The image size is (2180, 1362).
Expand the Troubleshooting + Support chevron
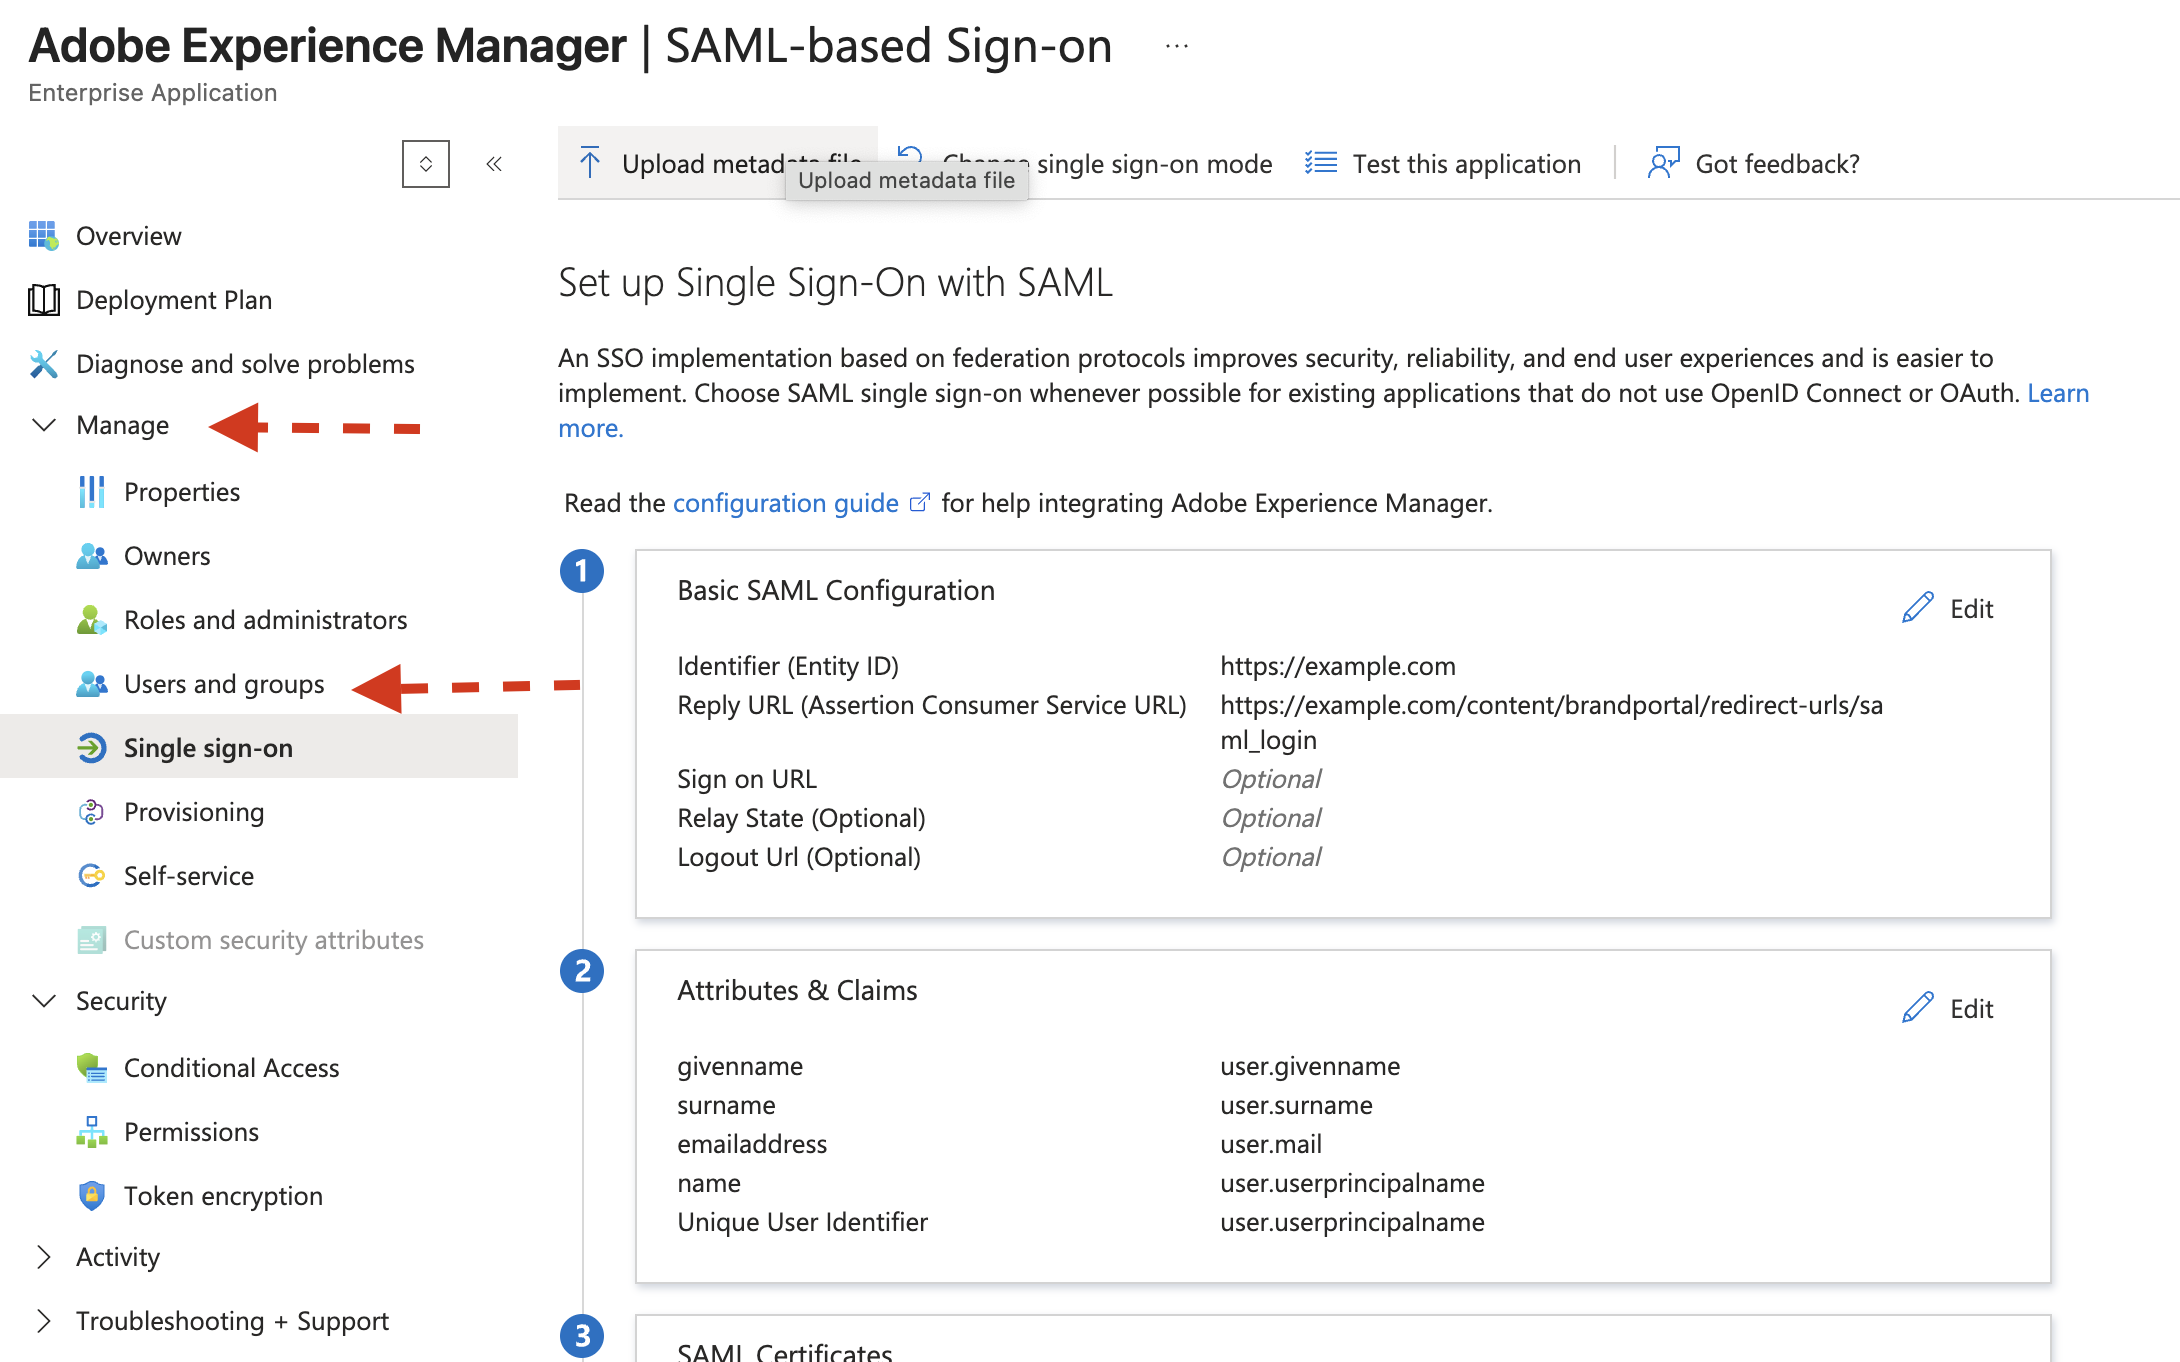[44, 1321]
